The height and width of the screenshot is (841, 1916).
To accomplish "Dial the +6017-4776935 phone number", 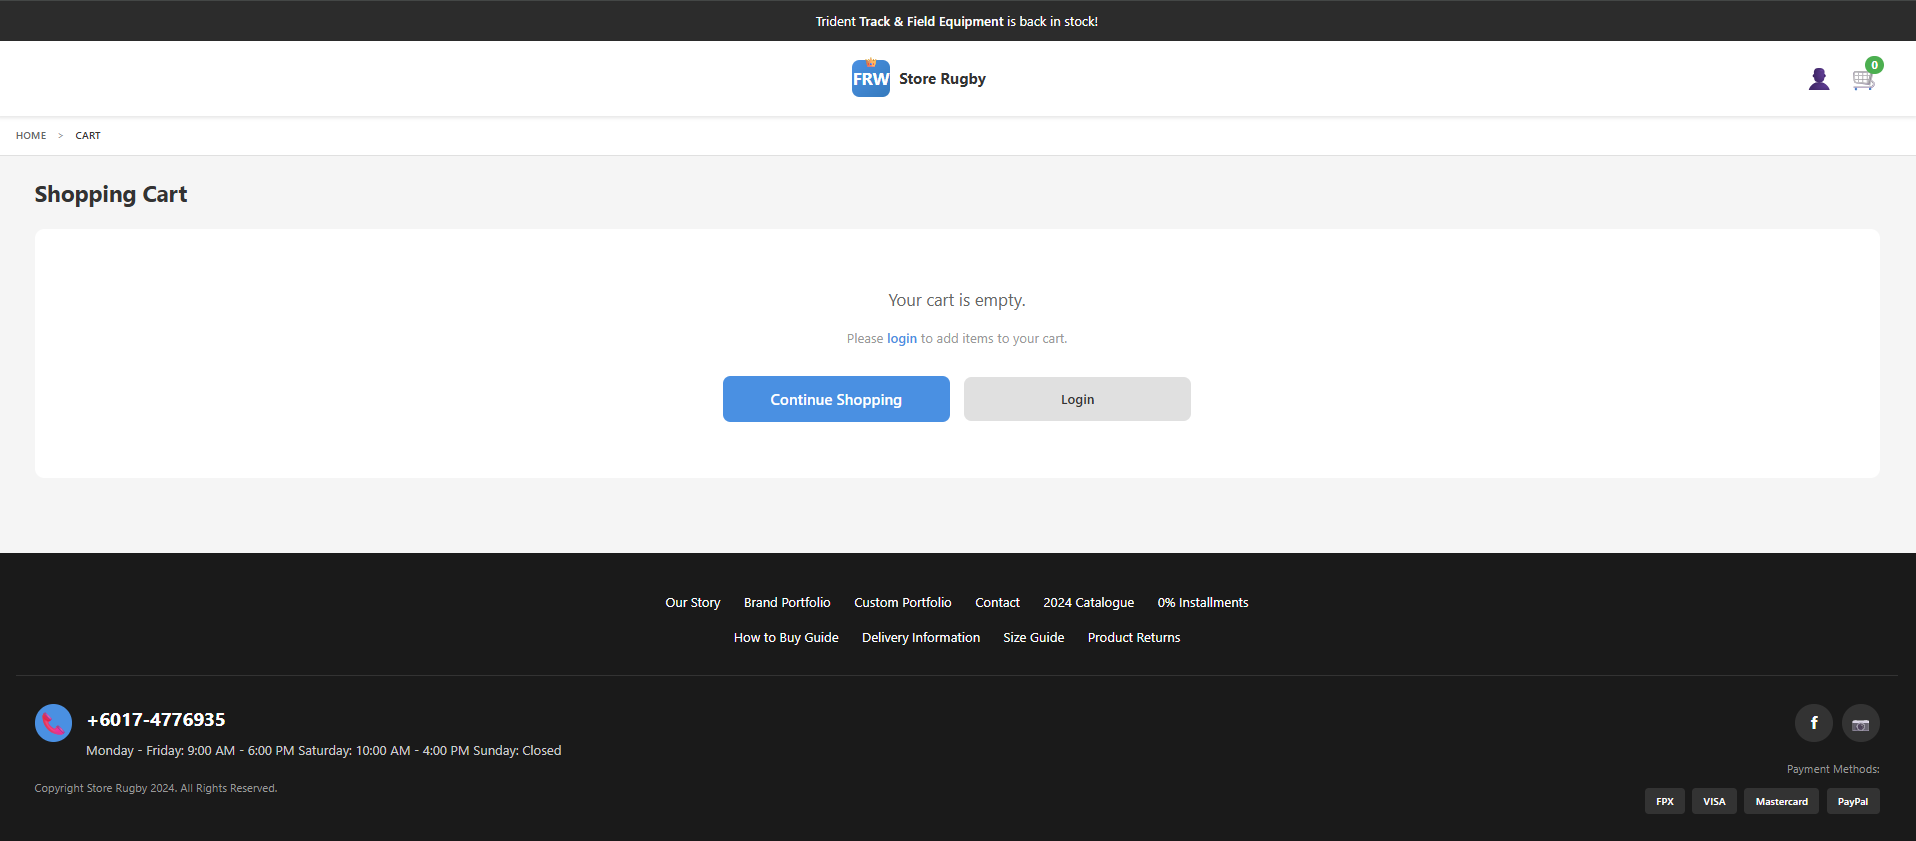I will click(x=156, y=720).
